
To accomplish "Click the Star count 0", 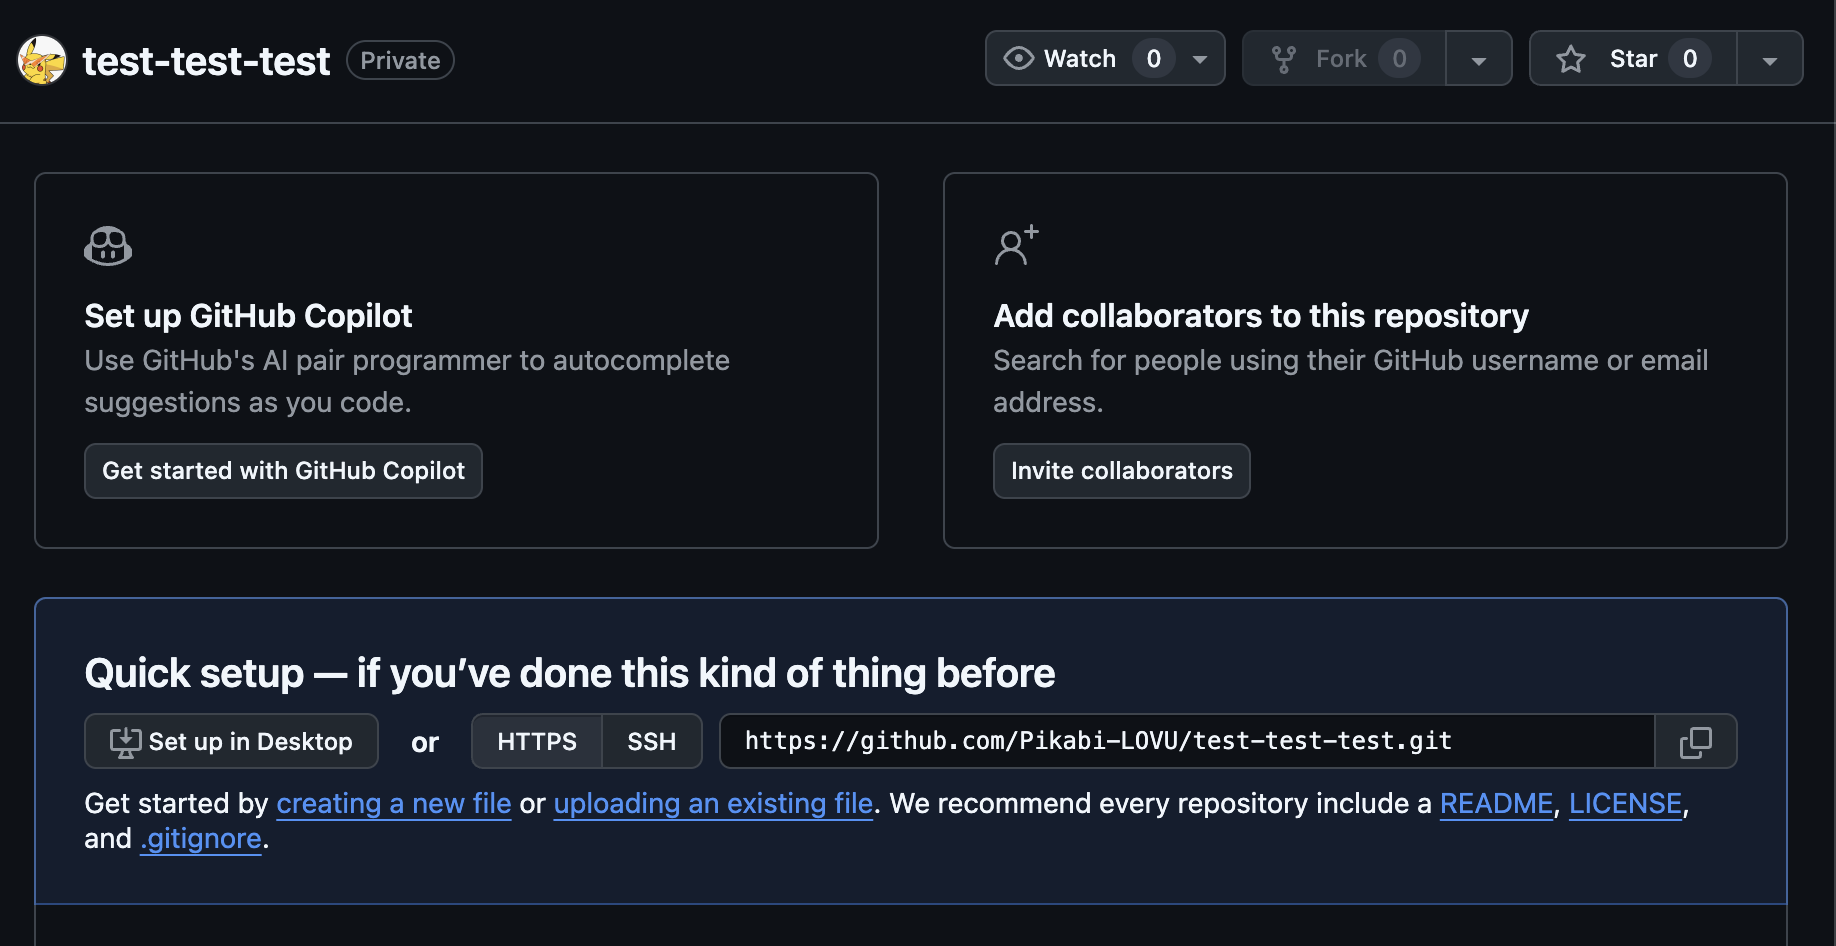I will coord(1690,59).
